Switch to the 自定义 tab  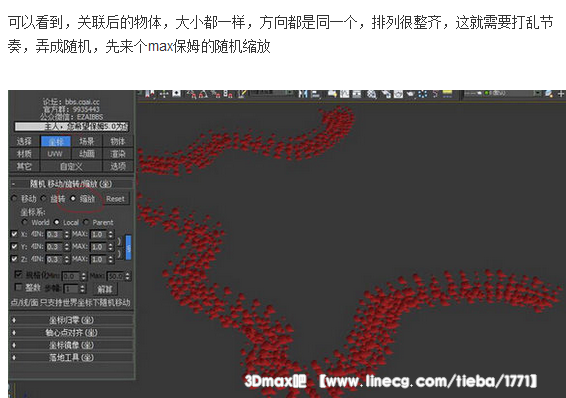point(71,166)
